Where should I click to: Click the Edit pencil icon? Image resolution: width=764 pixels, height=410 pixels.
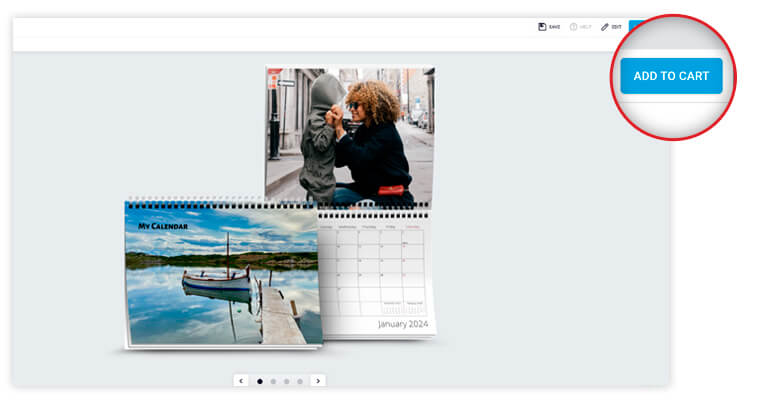[x=605, y=27]
